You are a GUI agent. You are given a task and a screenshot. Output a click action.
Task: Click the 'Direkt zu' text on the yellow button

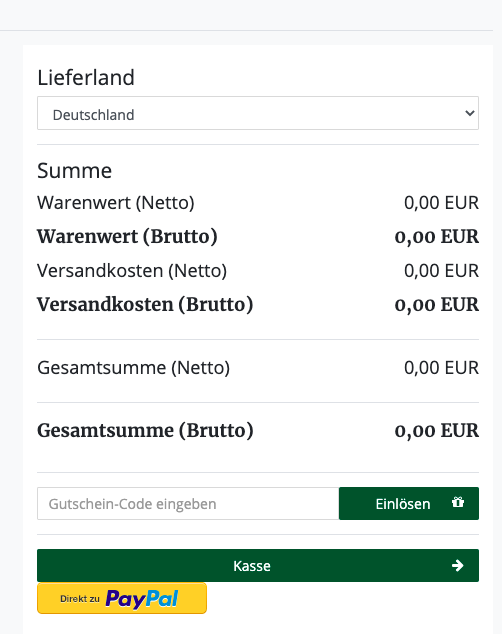[x=80, y=599]
